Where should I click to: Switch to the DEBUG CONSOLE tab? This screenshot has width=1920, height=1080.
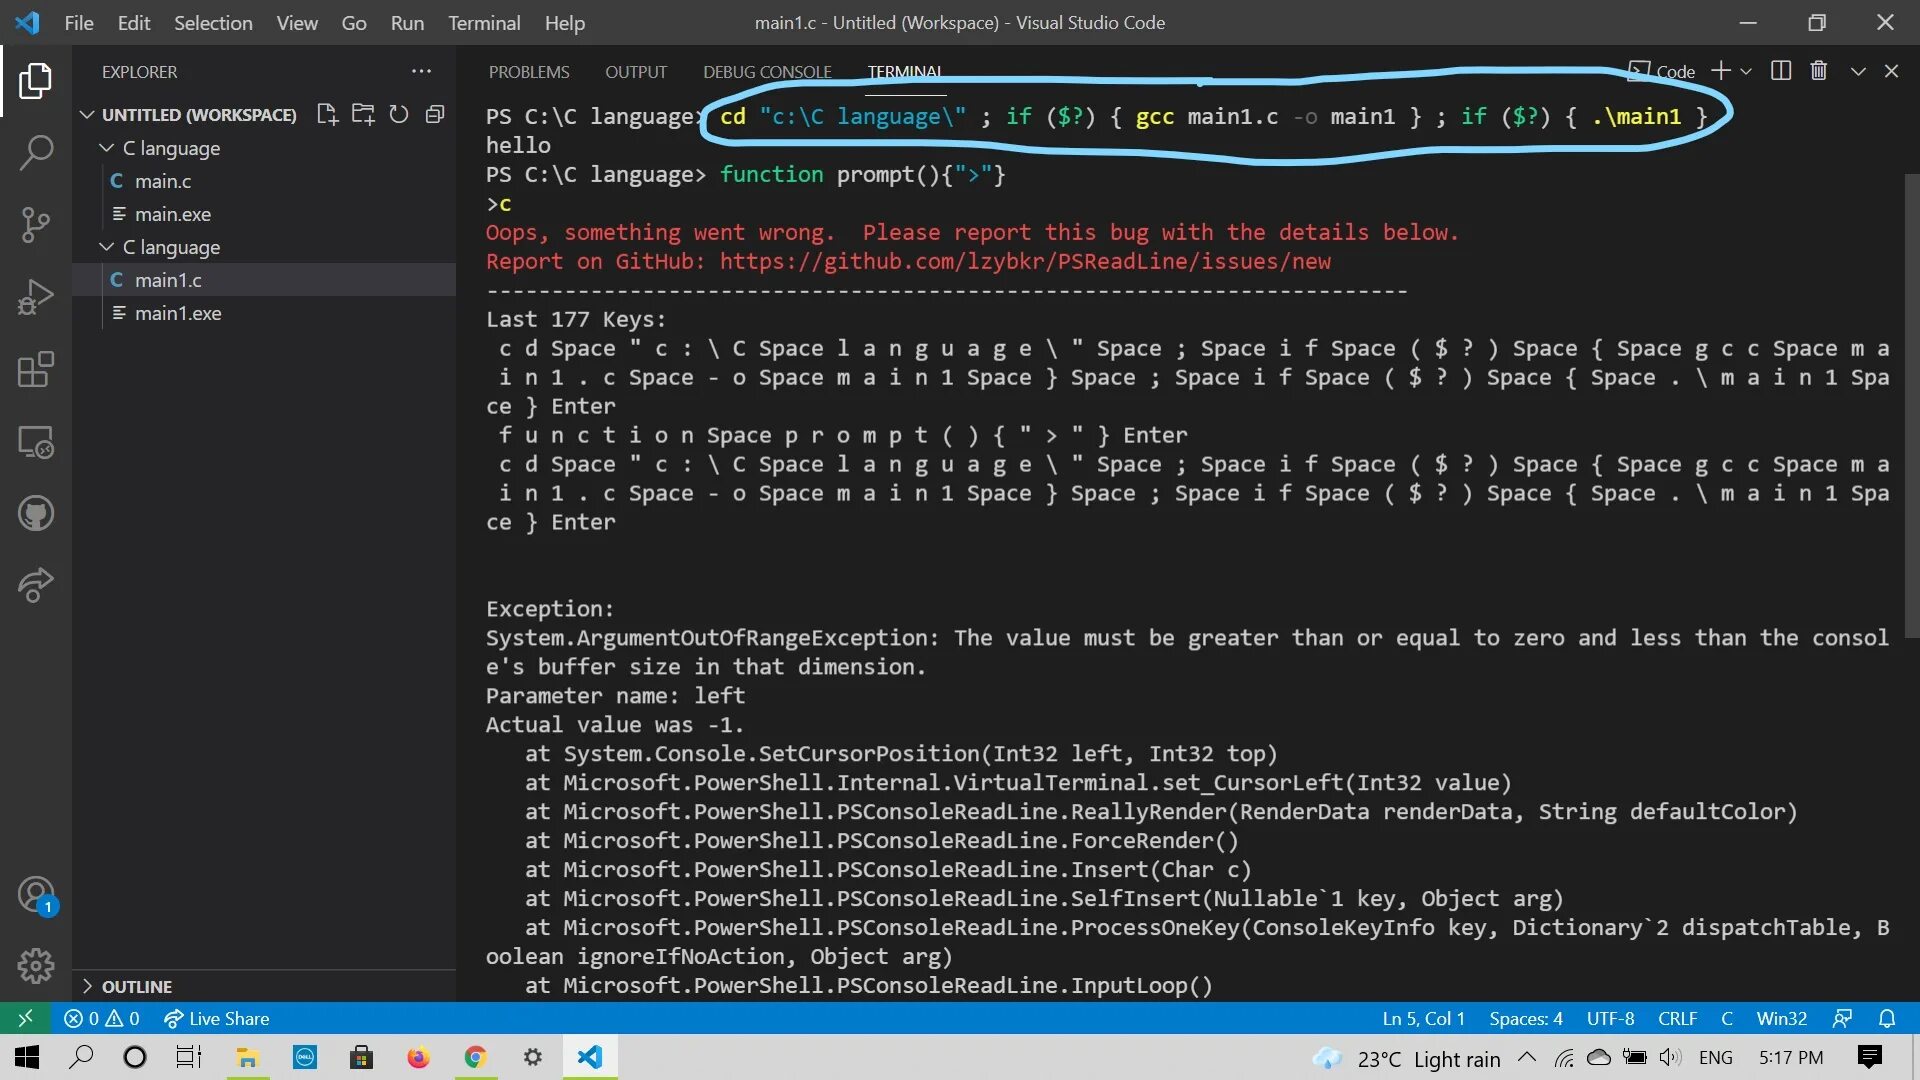767,72
